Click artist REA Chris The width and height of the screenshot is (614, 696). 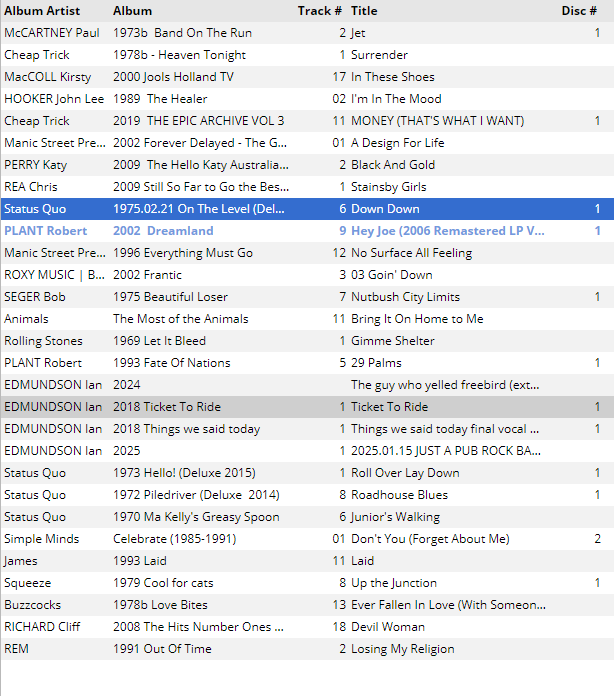tap(31, 187)
